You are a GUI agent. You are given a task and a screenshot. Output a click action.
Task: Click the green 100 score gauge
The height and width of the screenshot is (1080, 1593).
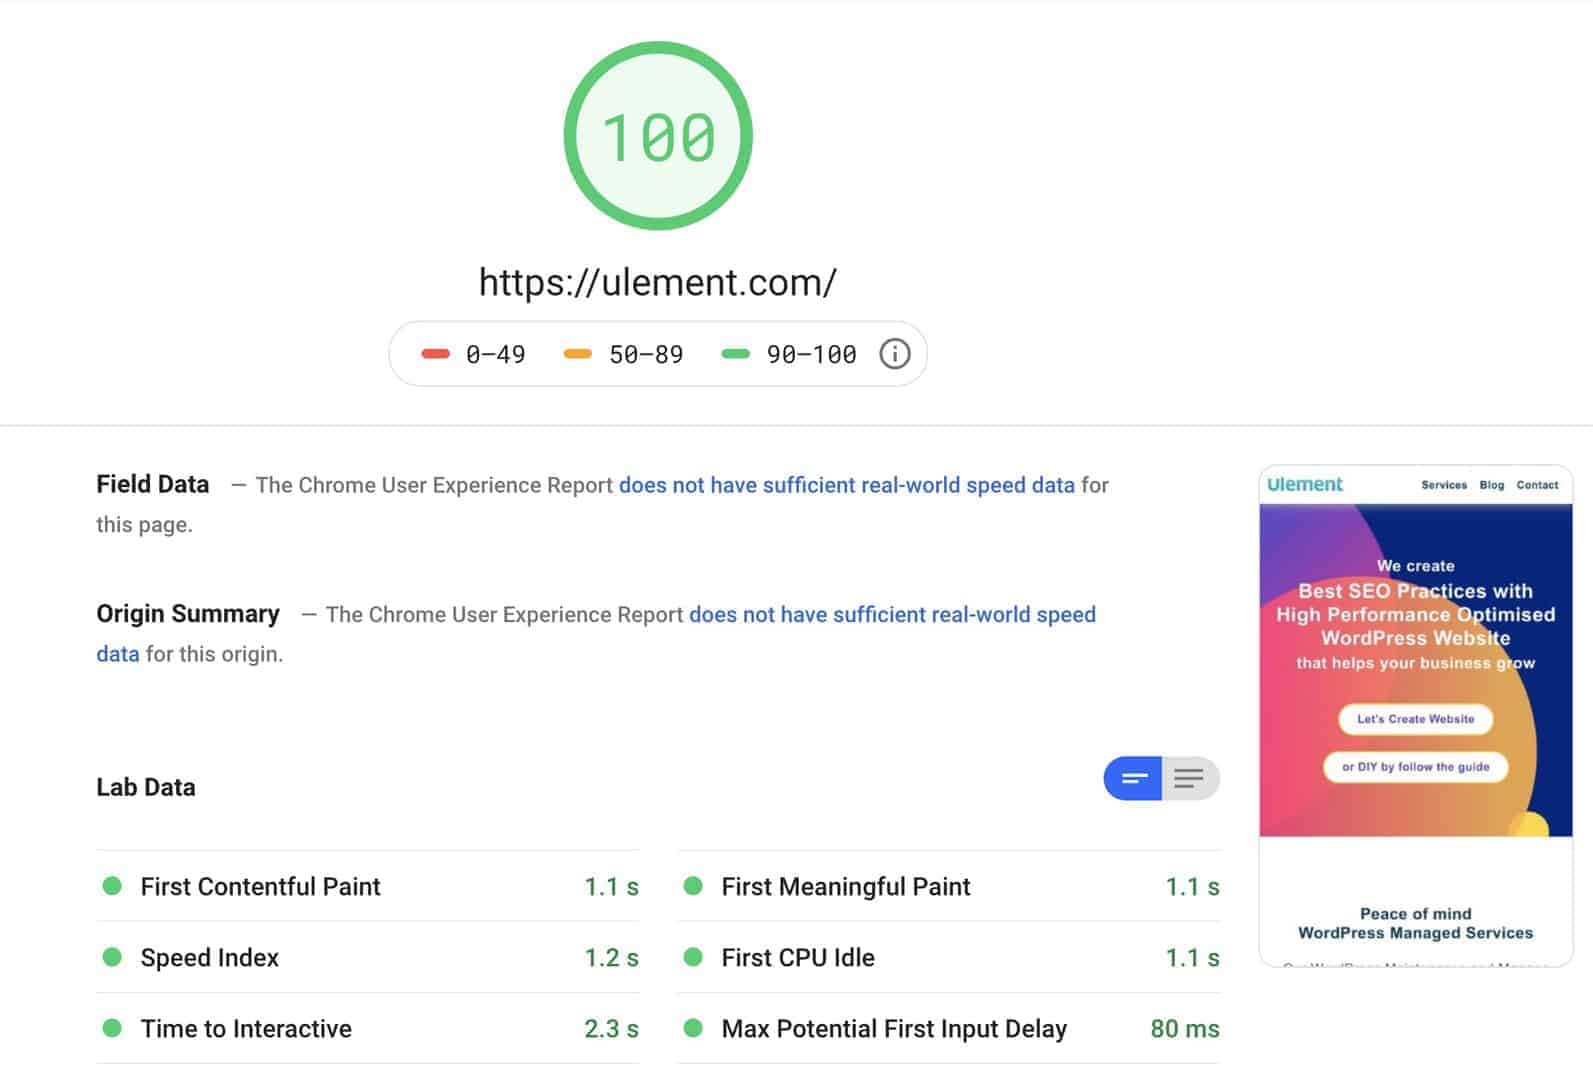tap(658, 136)
